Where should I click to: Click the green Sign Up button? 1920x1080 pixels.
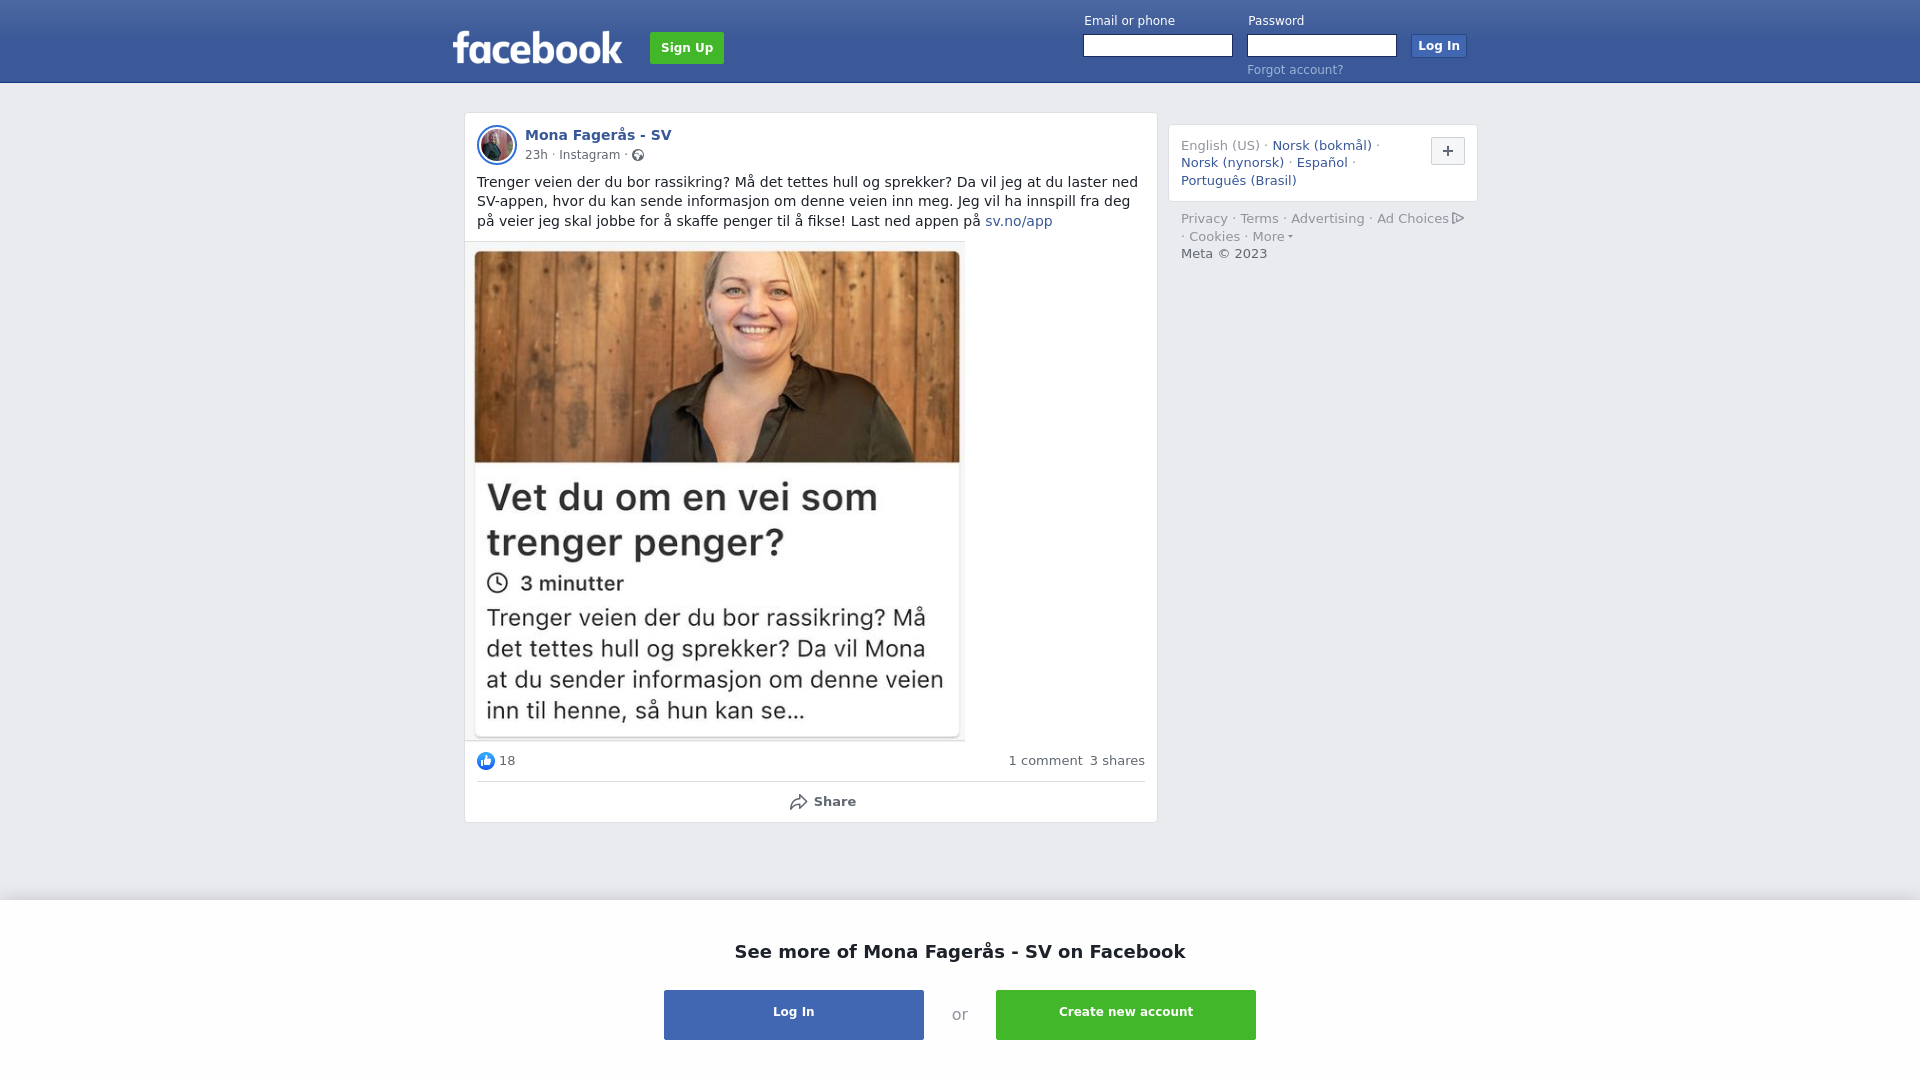[x=687, y=48]
